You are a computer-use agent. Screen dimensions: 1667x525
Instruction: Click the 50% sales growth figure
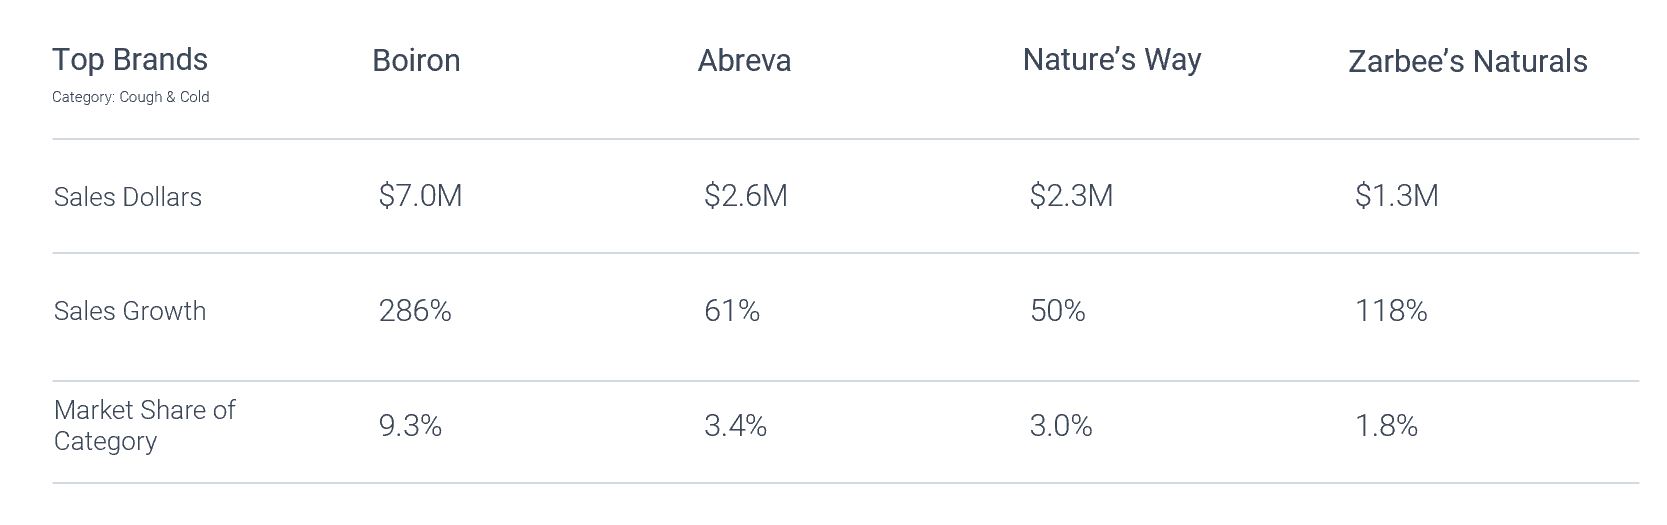[x=1058, y=311]
